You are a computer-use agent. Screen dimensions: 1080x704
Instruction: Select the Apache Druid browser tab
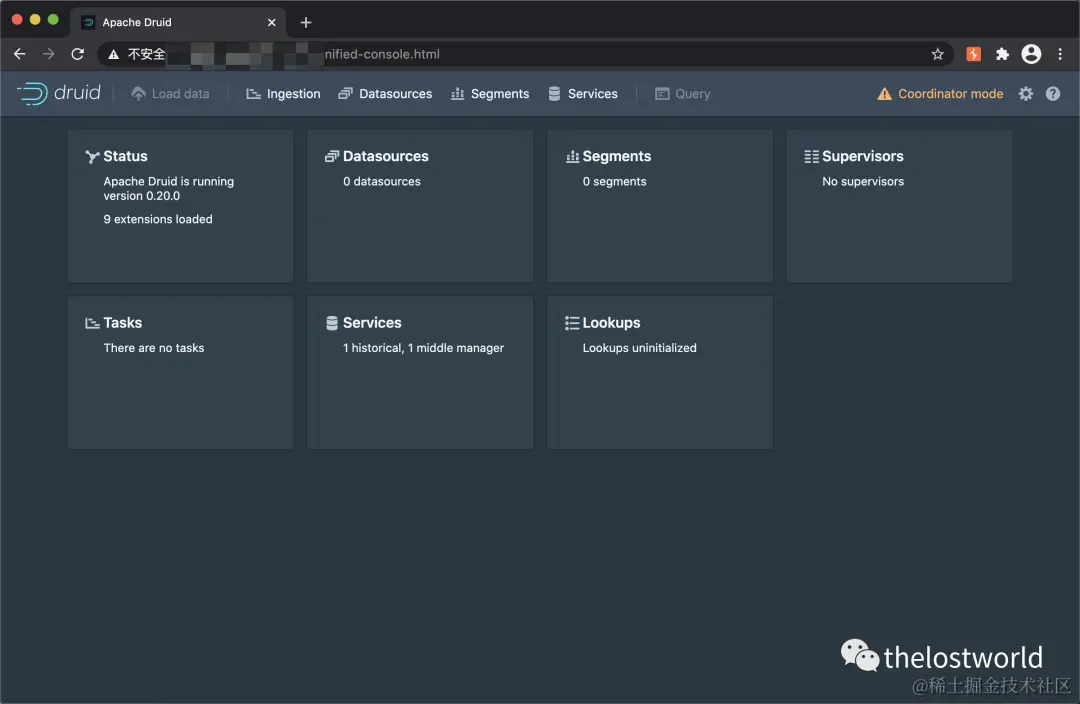(x=178, y=22)
